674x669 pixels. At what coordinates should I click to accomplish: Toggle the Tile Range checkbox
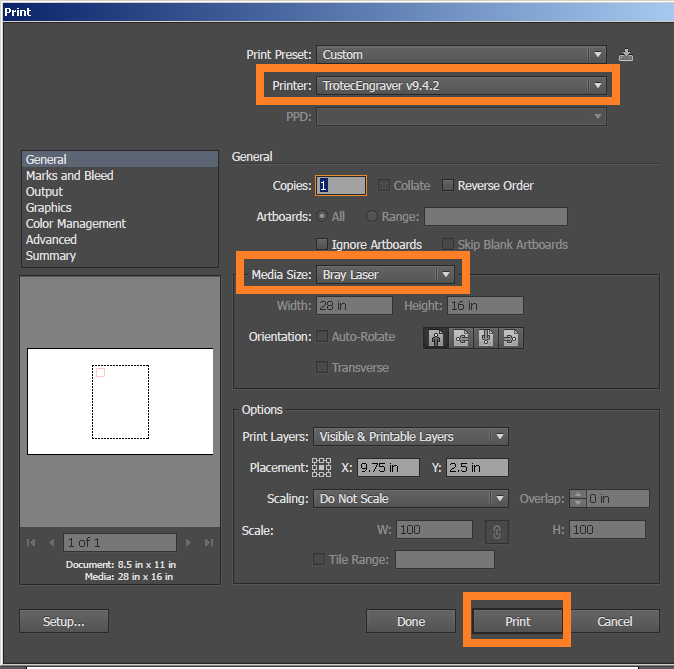tap(319, 559)
